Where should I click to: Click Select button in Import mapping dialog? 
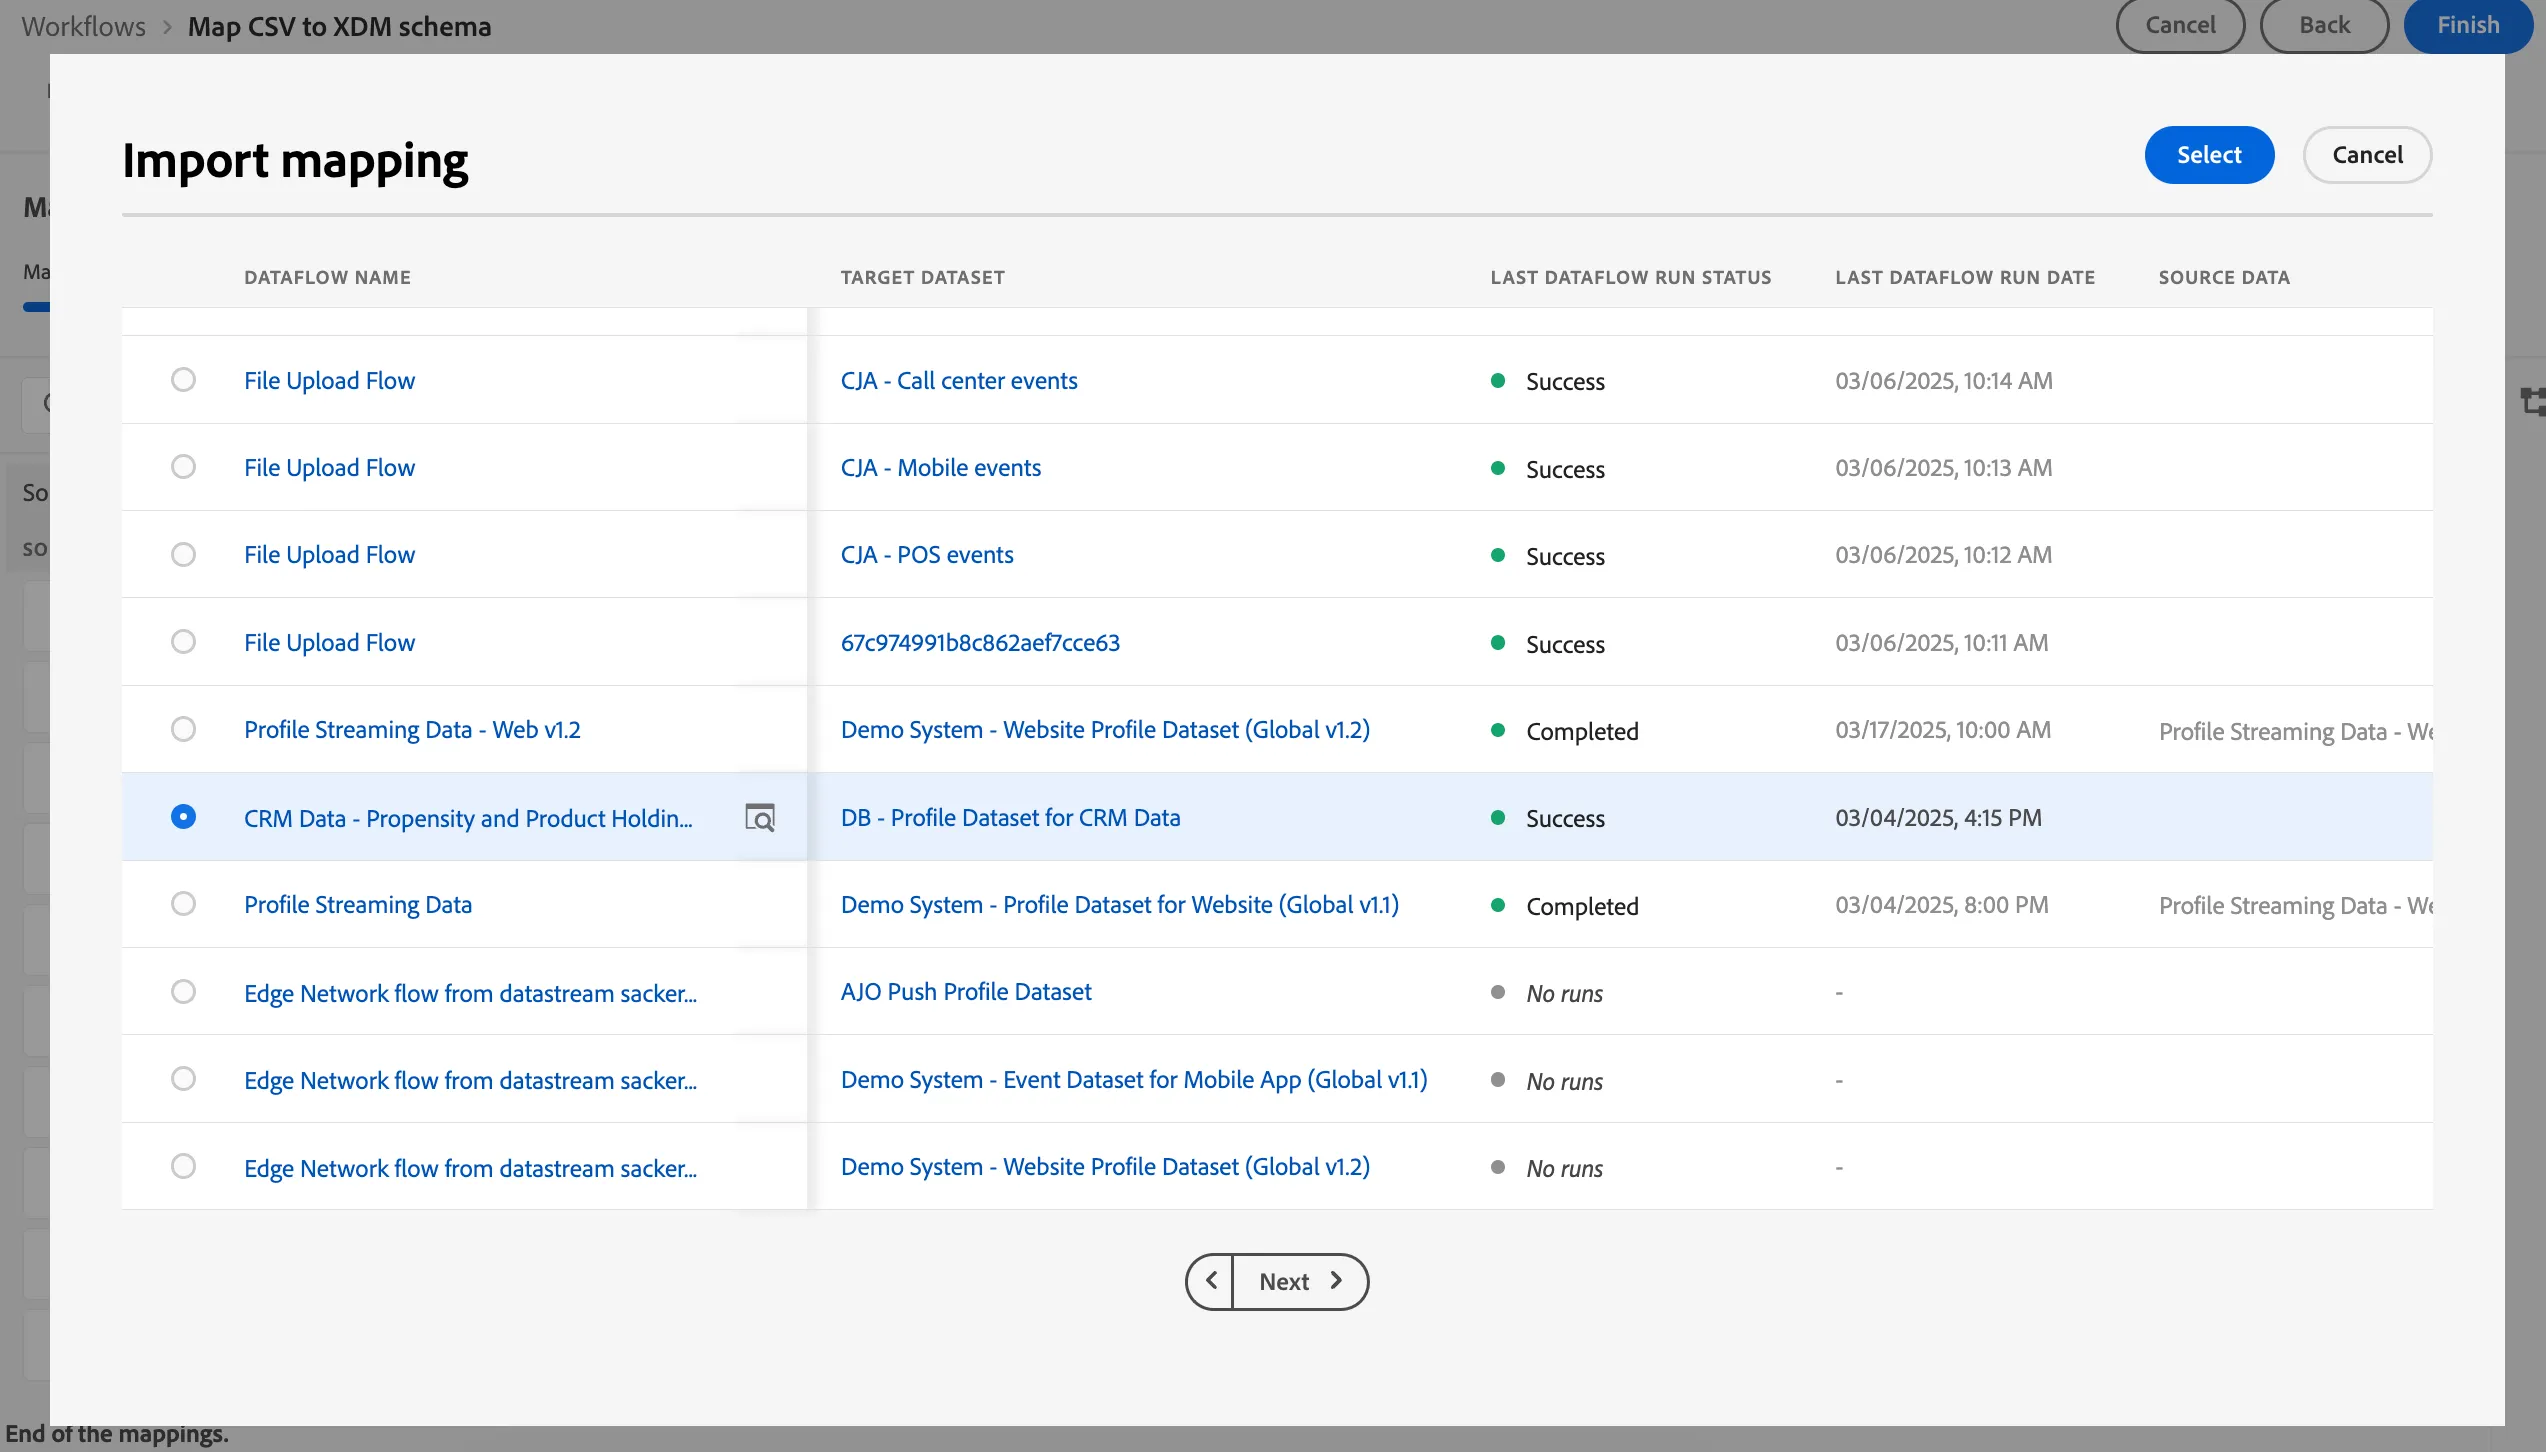click(x=2209, y=155)
